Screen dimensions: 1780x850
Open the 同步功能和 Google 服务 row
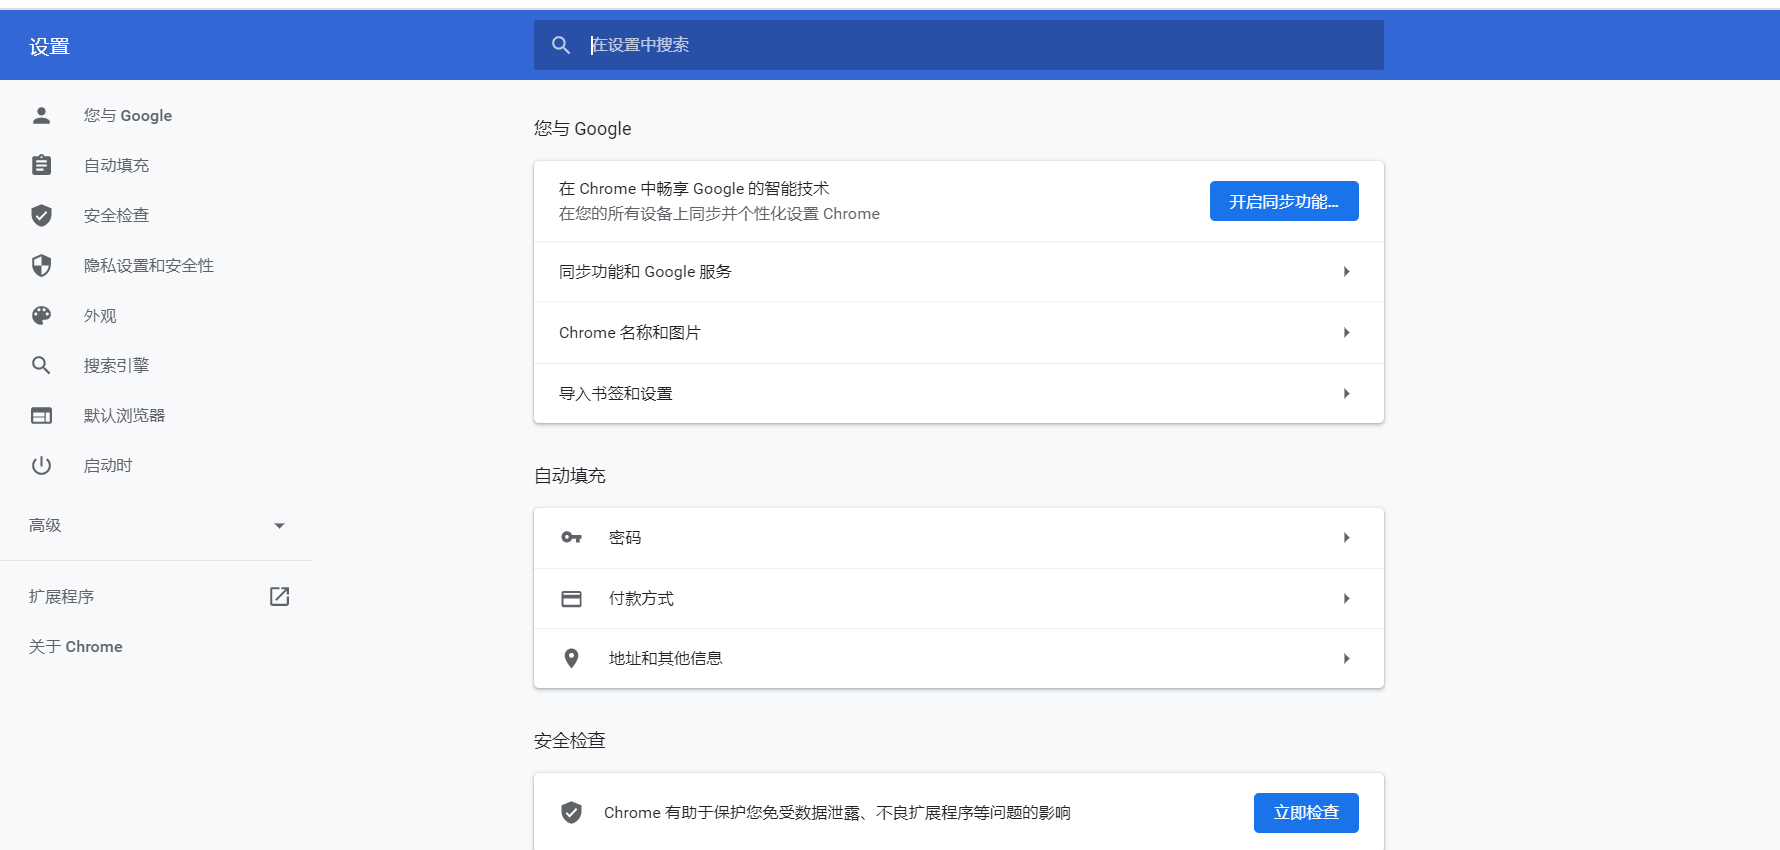pyautogui.click(x=958, y=272)
